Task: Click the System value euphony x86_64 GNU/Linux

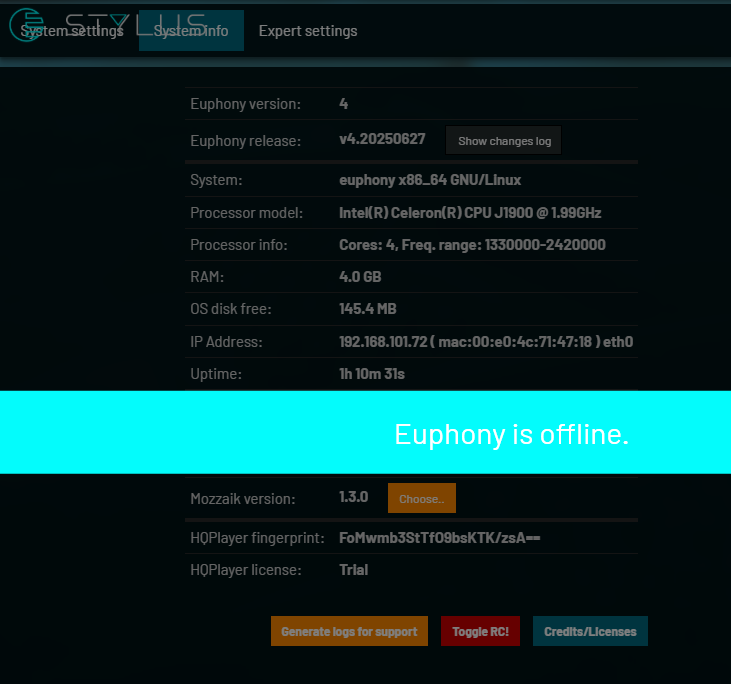Action: coord(430,180)
